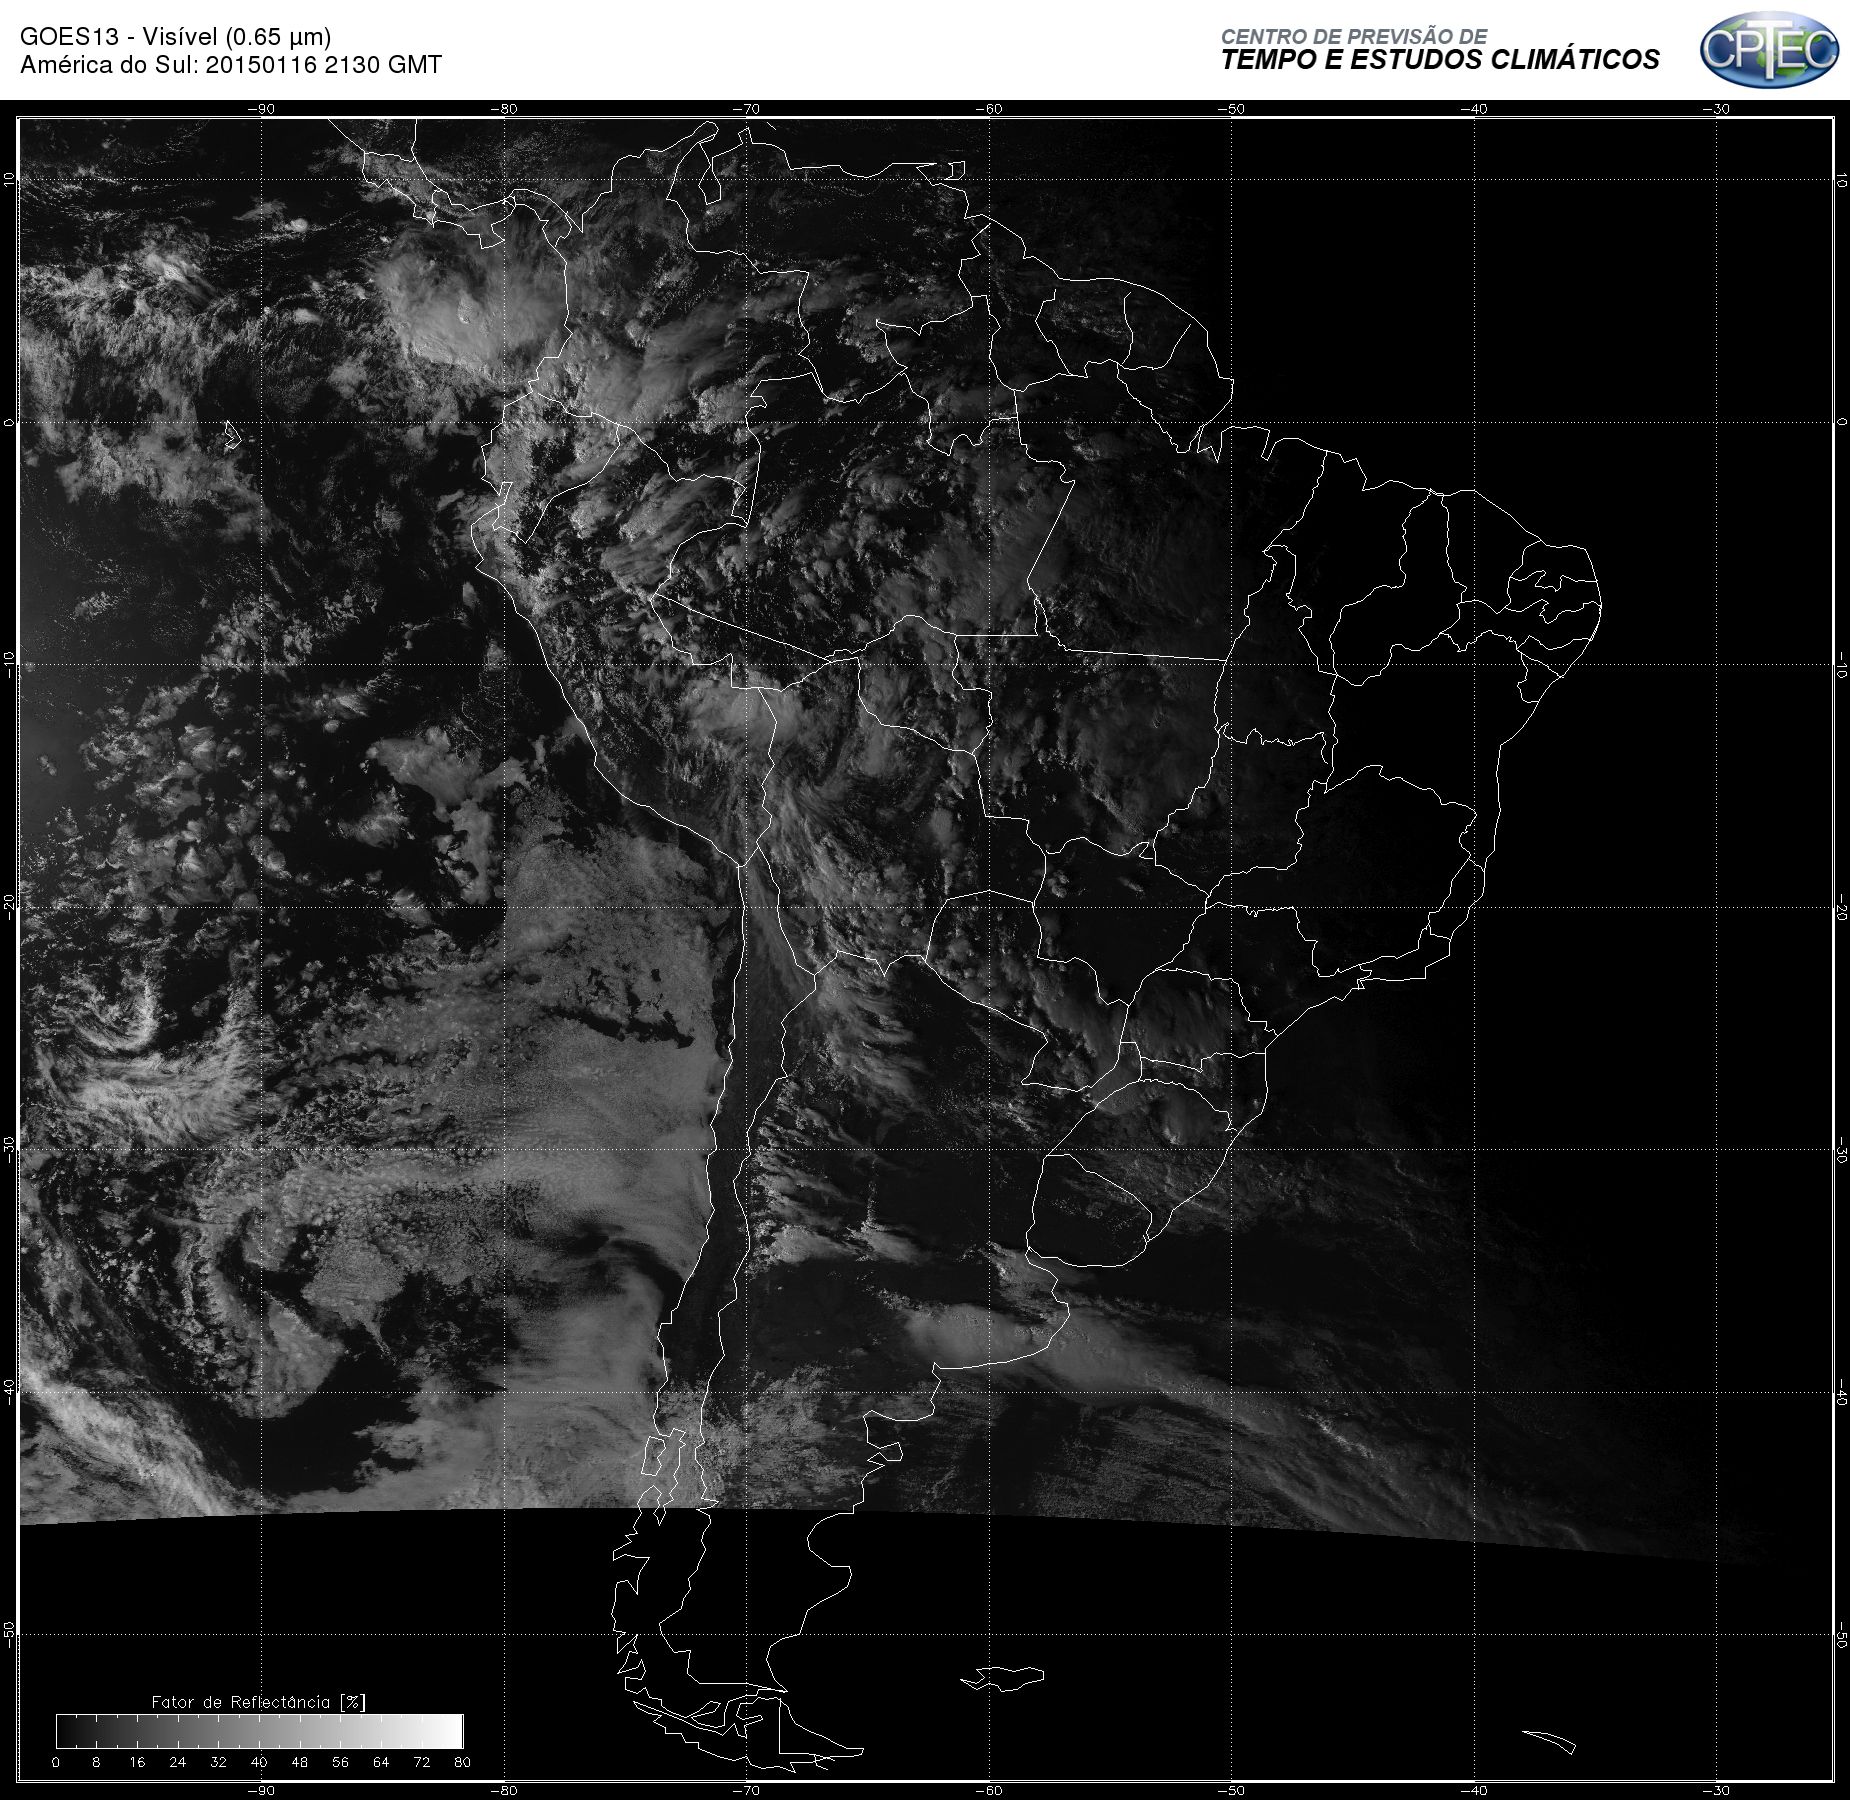Click the 80 tick on the reflectance color bar
The height and width of the screenshot is (1800, 1850).
(x=462, y=1762)
